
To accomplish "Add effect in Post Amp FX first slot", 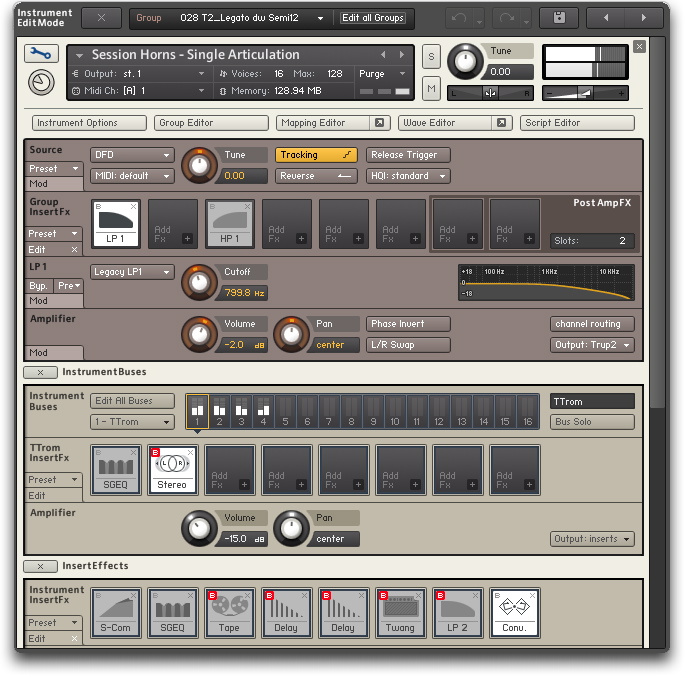I will (458, 224).
